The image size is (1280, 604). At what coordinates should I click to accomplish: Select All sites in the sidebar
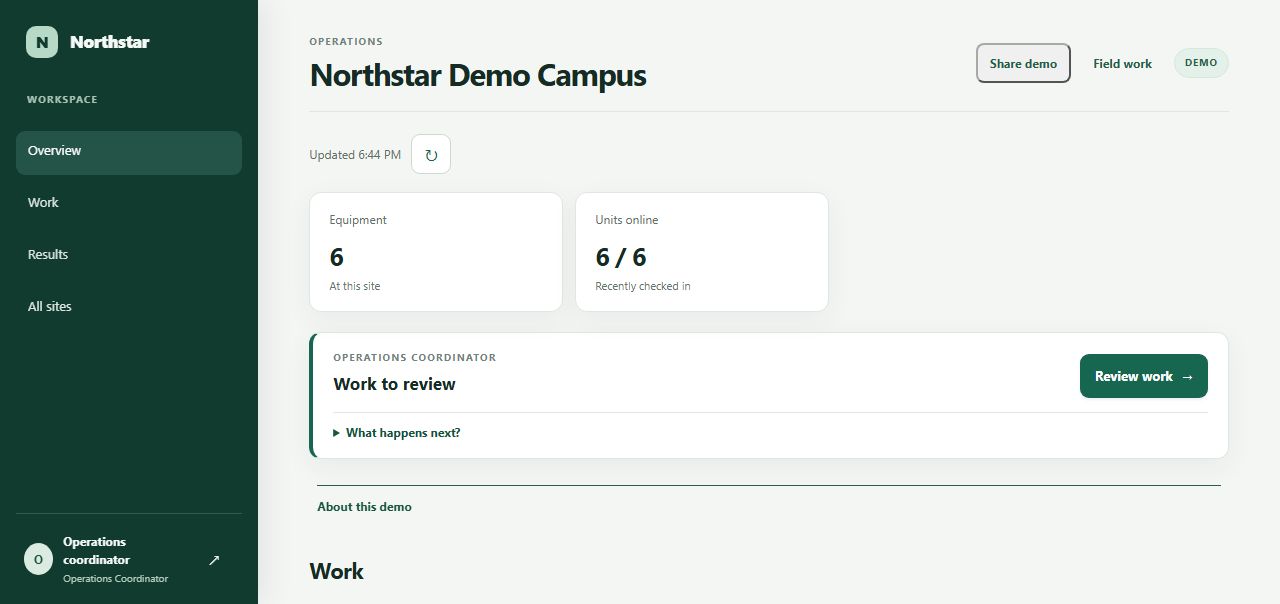click(x=129, y=307)
